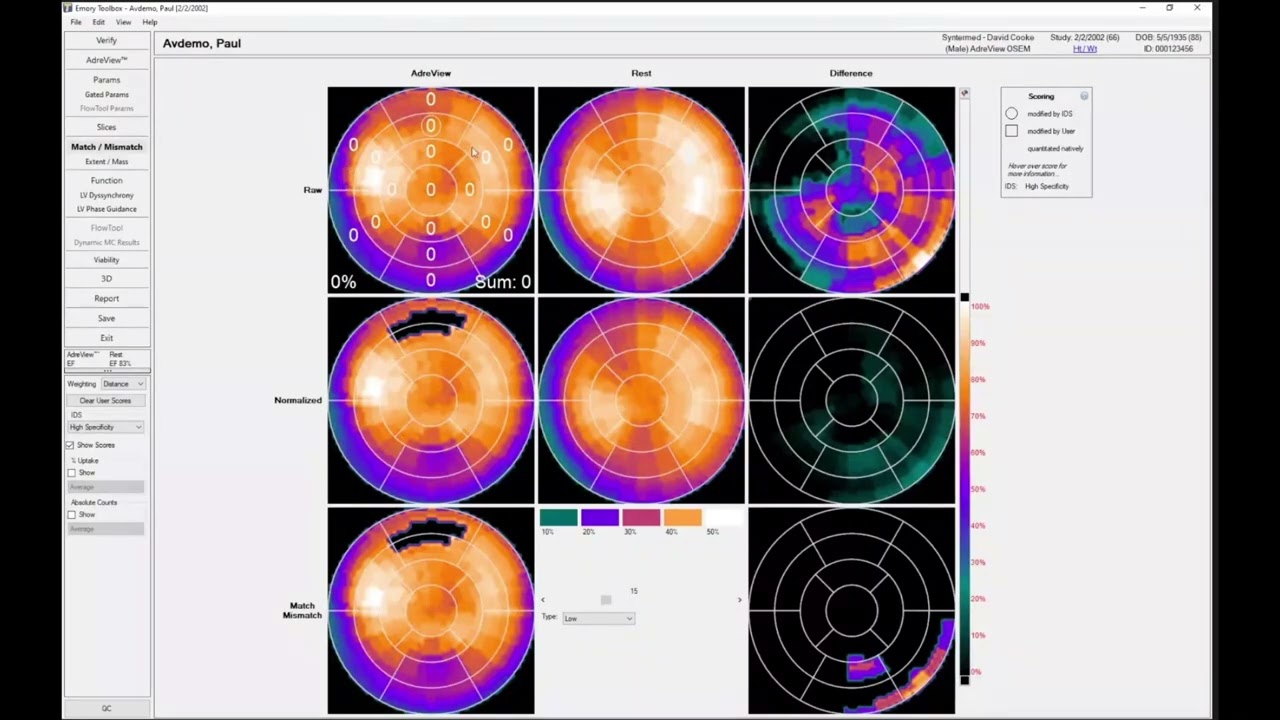
Task: Click the Normalized Rest polar map
Action: click(x=641, y=400)
